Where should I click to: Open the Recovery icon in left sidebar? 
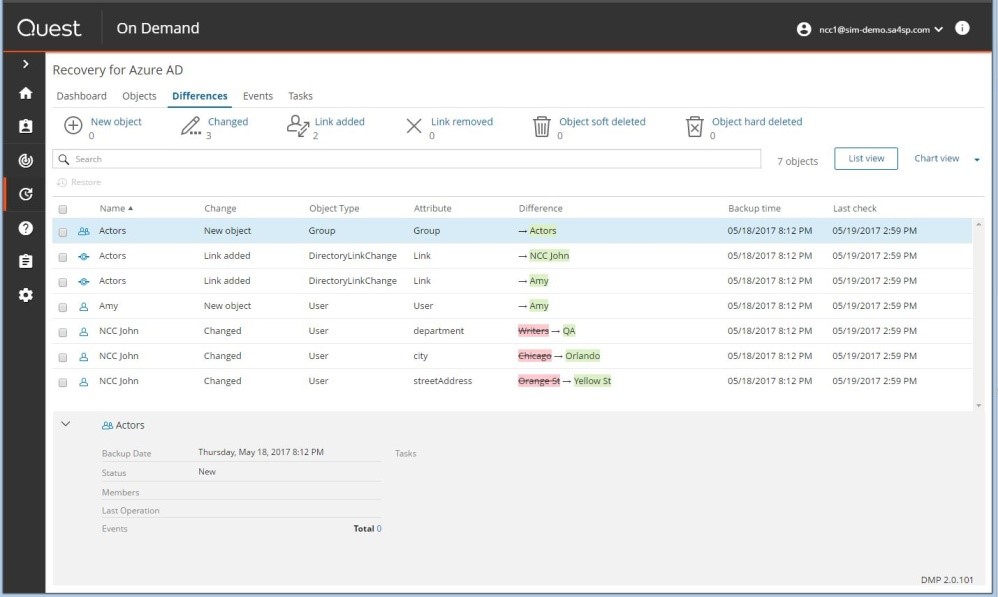point(26,194)
